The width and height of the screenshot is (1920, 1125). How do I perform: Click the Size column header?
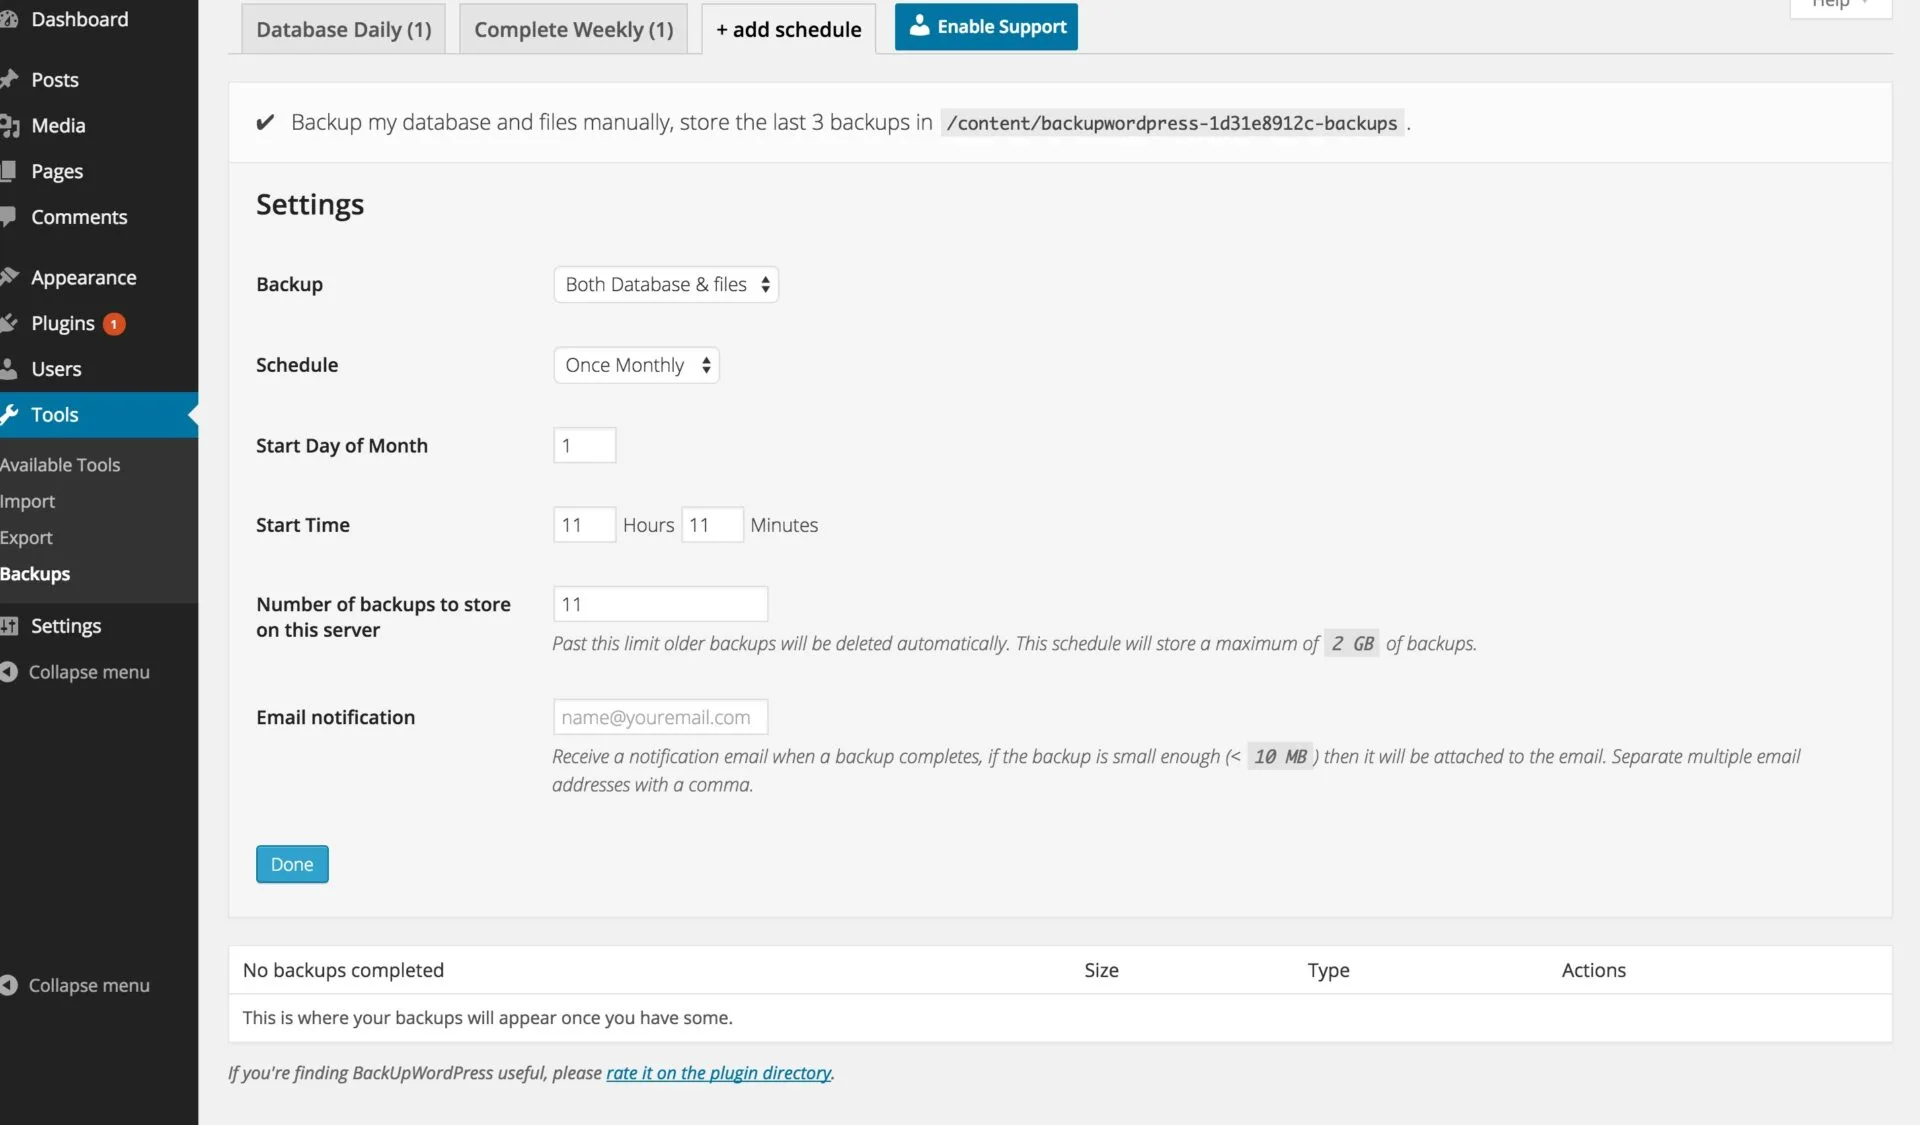1101,970
